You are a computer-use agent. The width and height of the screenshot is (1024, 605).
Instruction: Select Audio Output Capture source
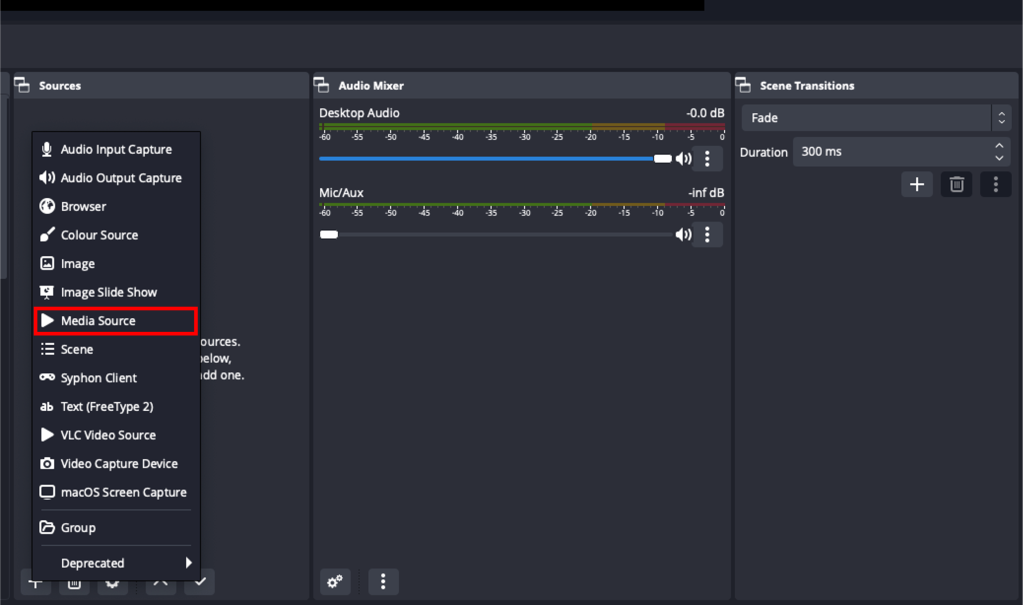[x=116, y=178]
